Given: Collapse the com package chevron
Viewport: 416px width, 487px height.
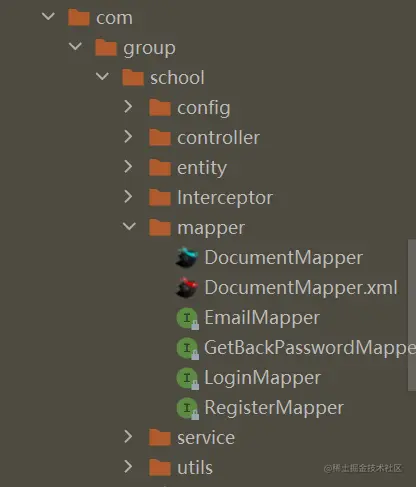Looking at the screenshot, I should coord(48,16).
